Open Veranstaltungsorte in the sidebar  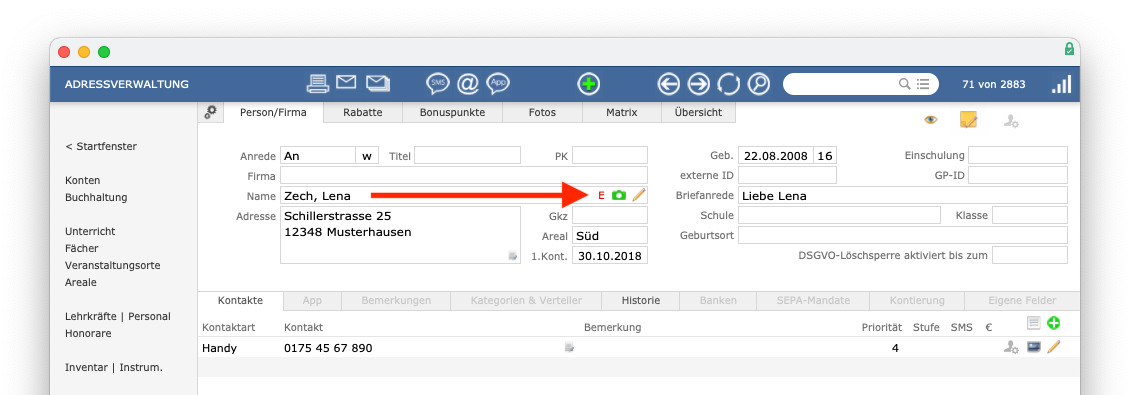pos(112,265)
